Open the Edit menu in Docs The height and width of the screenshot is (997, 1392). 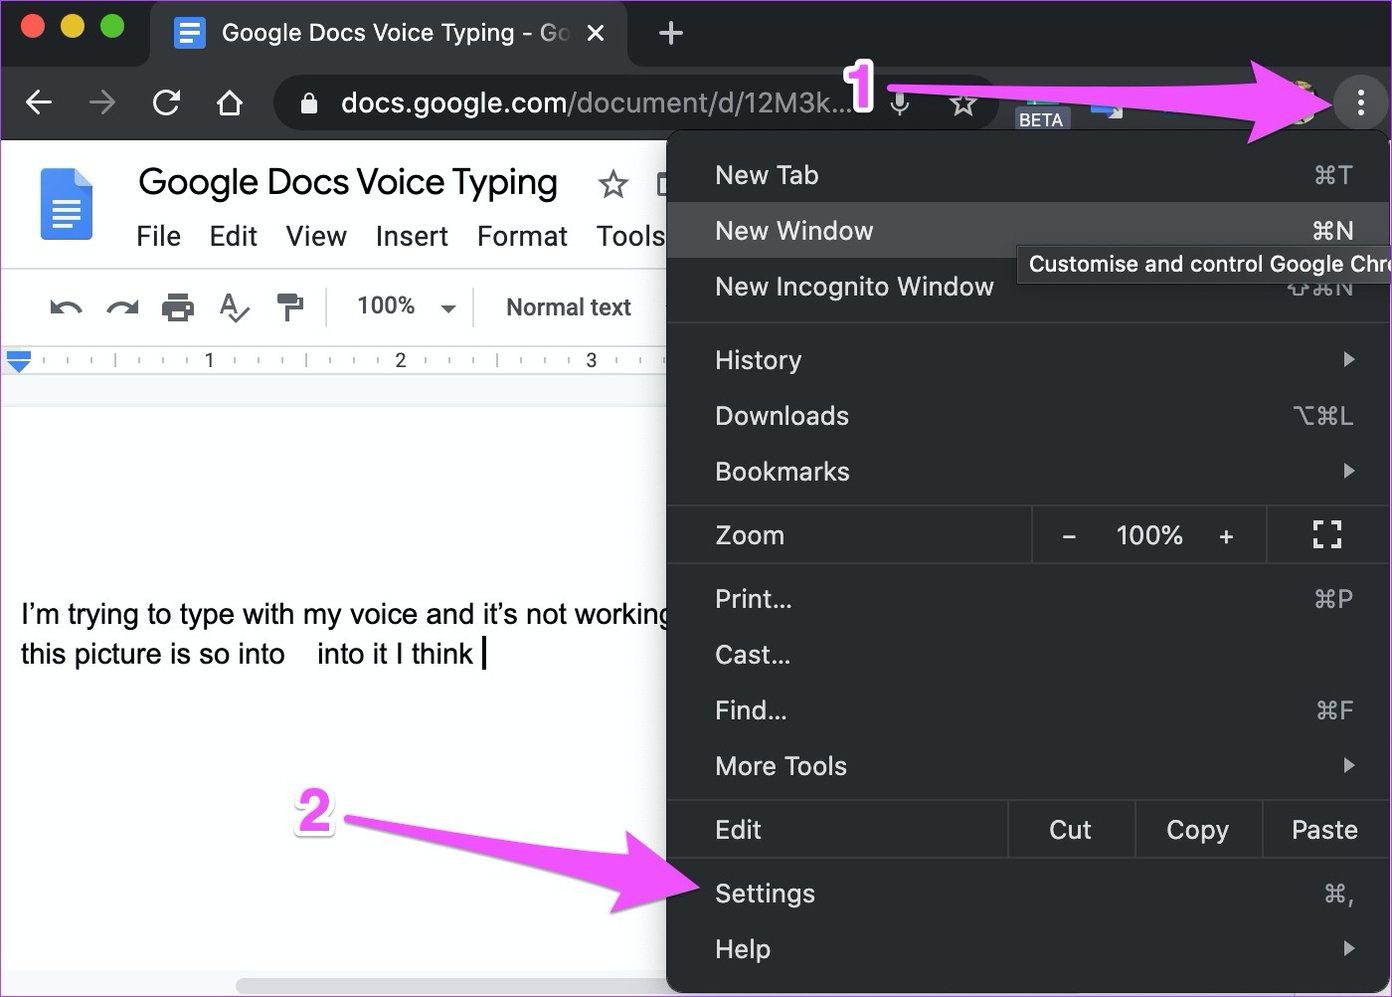tap(233, 236)
